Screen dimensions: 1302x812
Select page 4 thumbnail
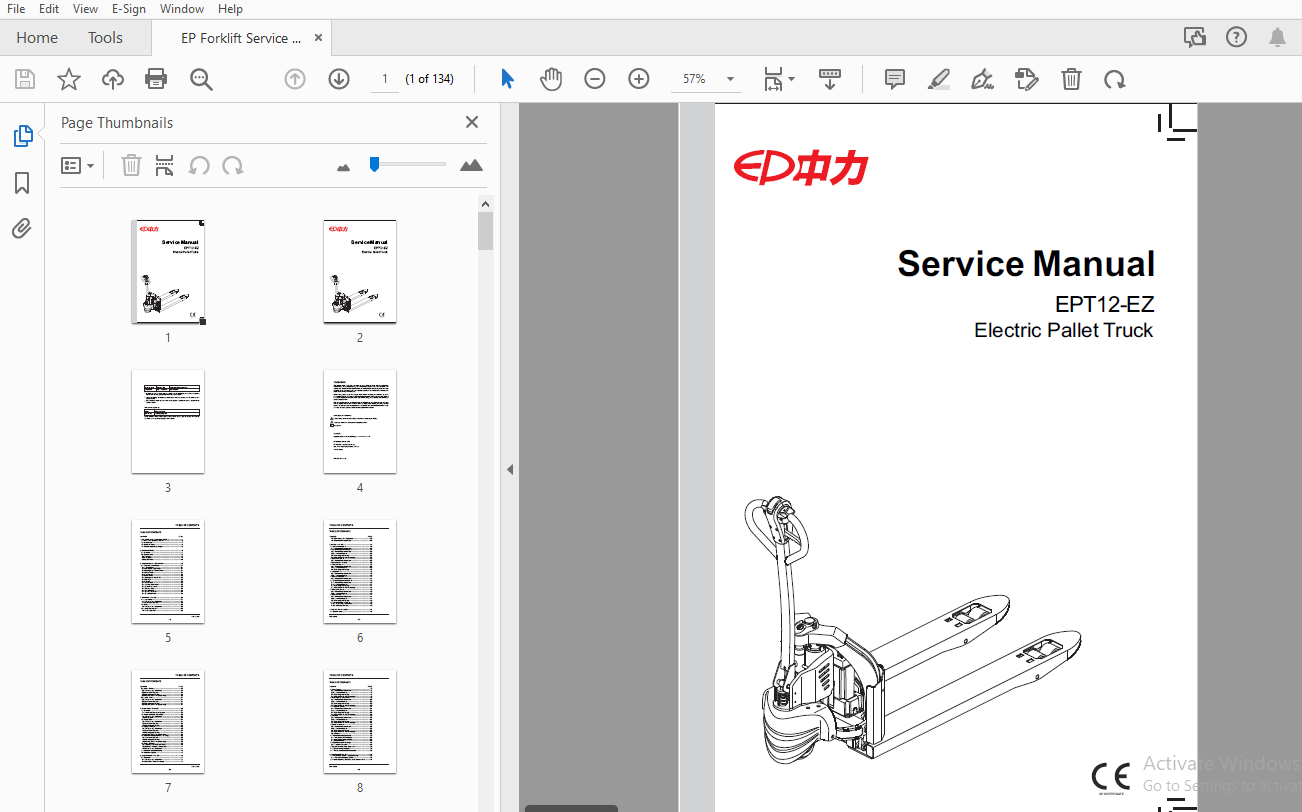(360, 422)
